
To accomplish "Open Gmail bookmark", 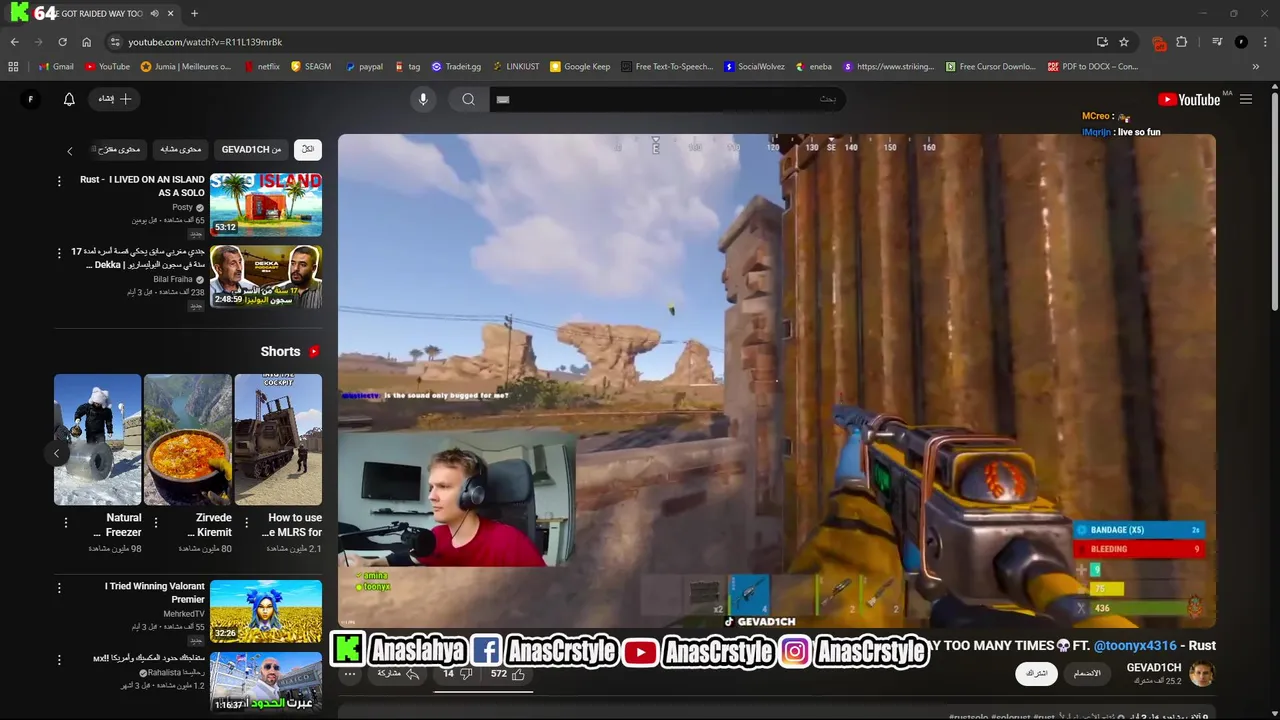I will click(56, 66).
